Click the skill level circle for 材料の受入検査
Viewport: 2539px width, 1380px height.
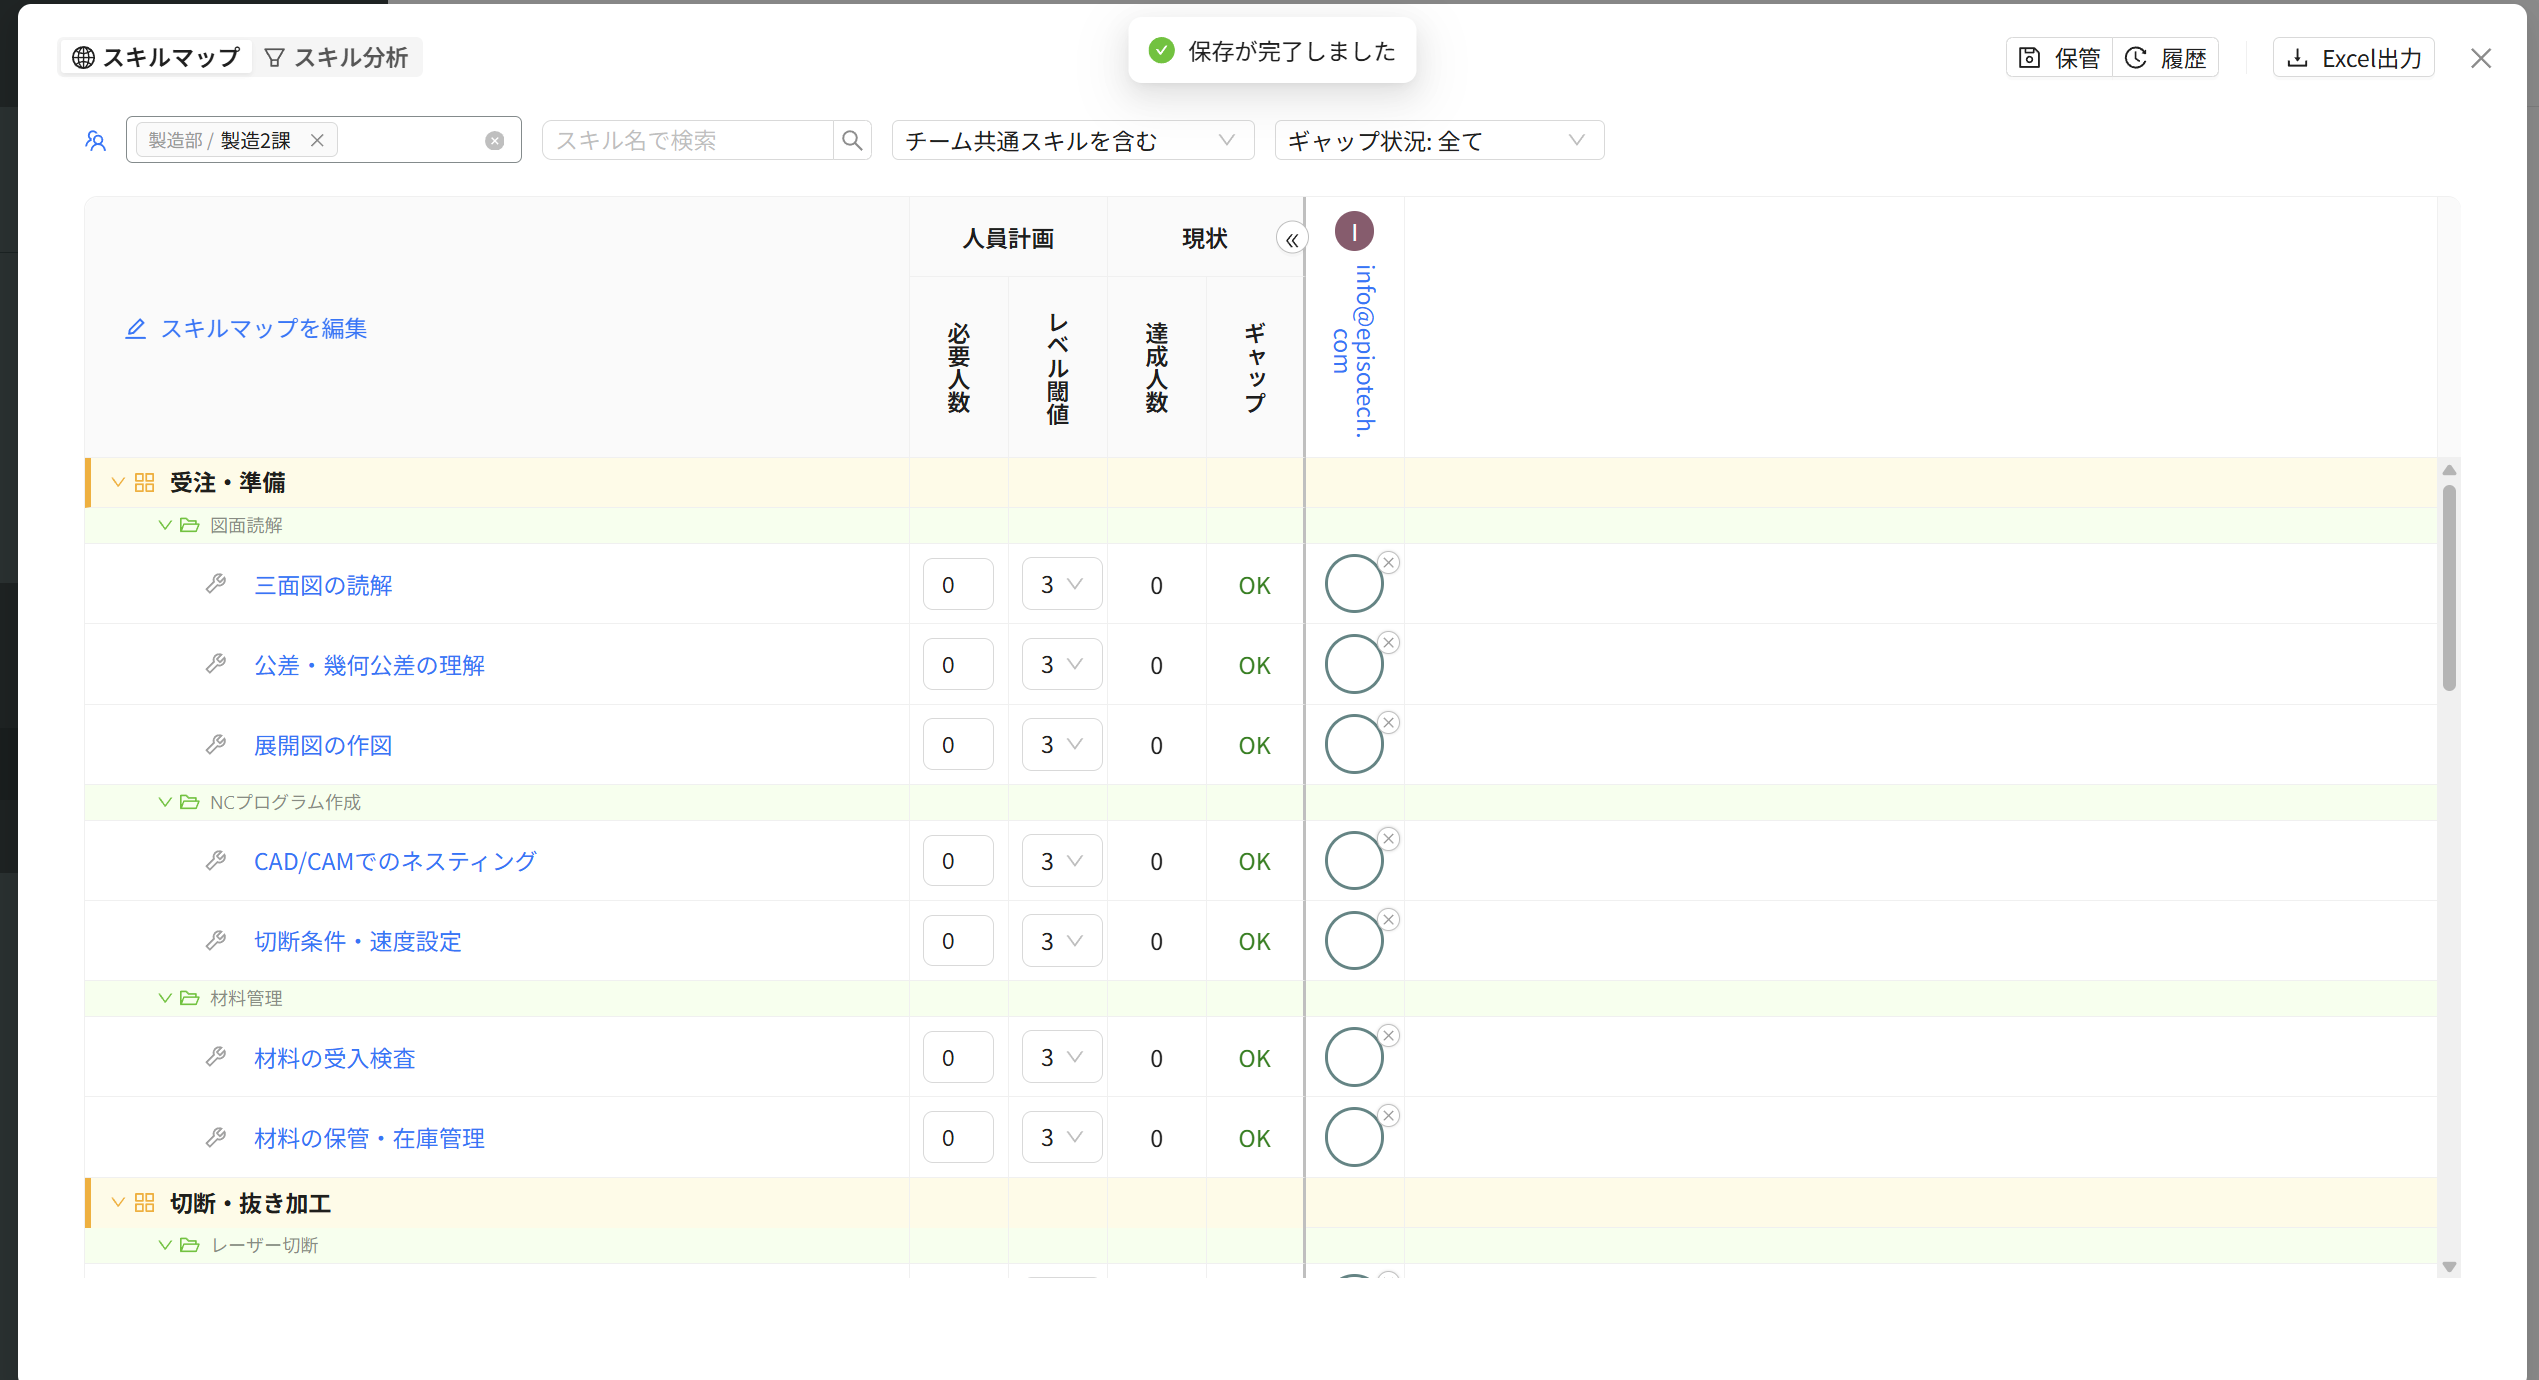tap(1354, 1057)
